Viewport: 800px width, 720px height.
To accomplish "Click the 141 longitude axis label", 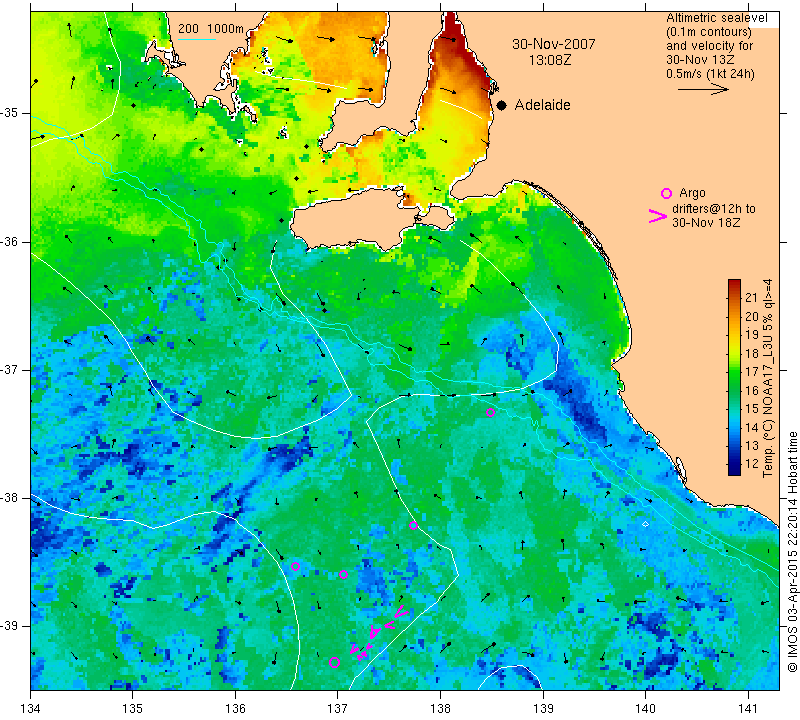I will tap(748, 708).
